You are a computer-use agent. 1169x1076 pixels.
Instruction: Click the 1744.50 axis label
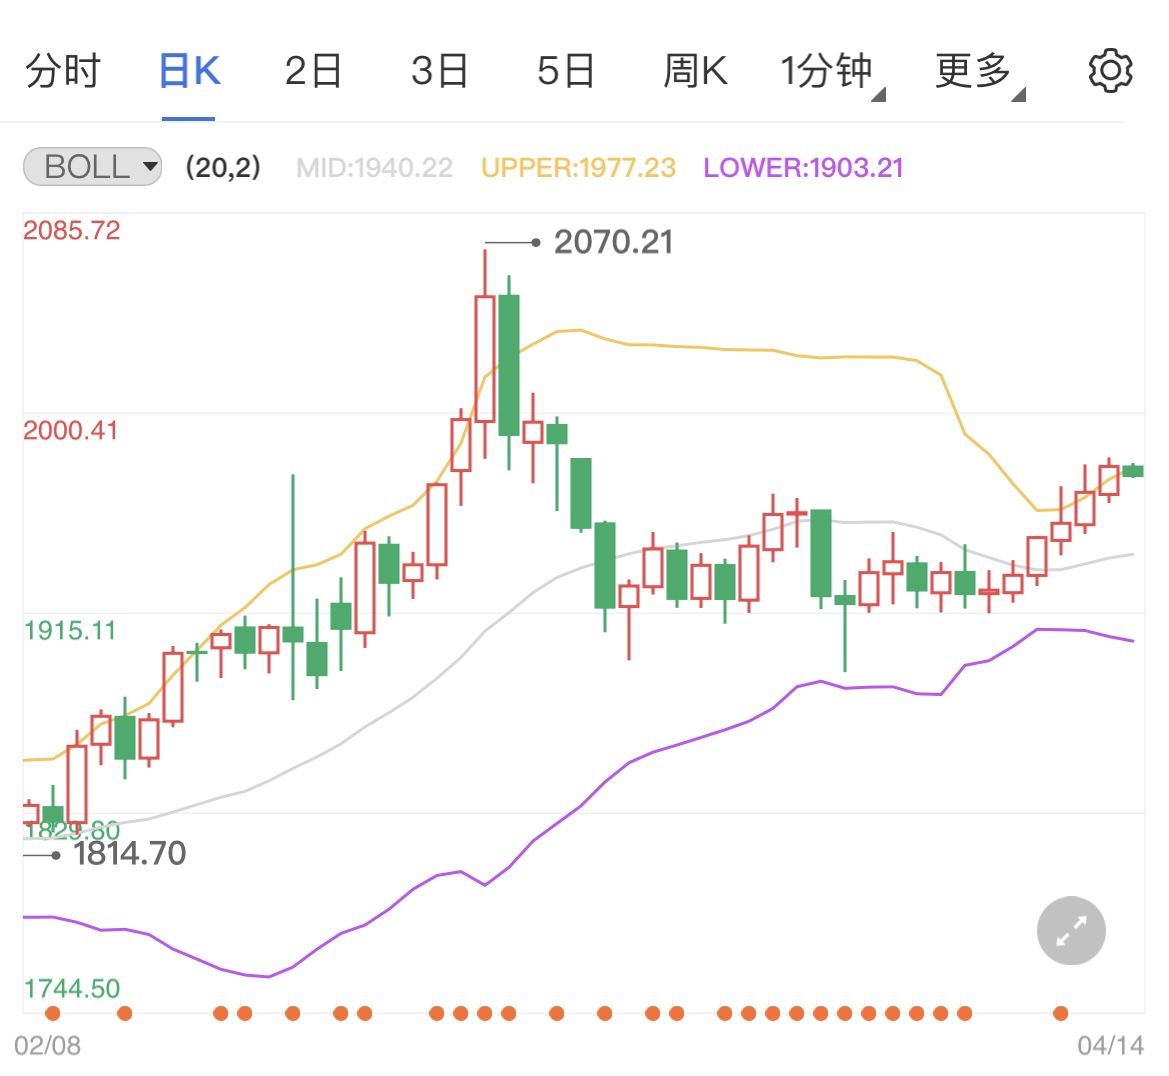72,989
